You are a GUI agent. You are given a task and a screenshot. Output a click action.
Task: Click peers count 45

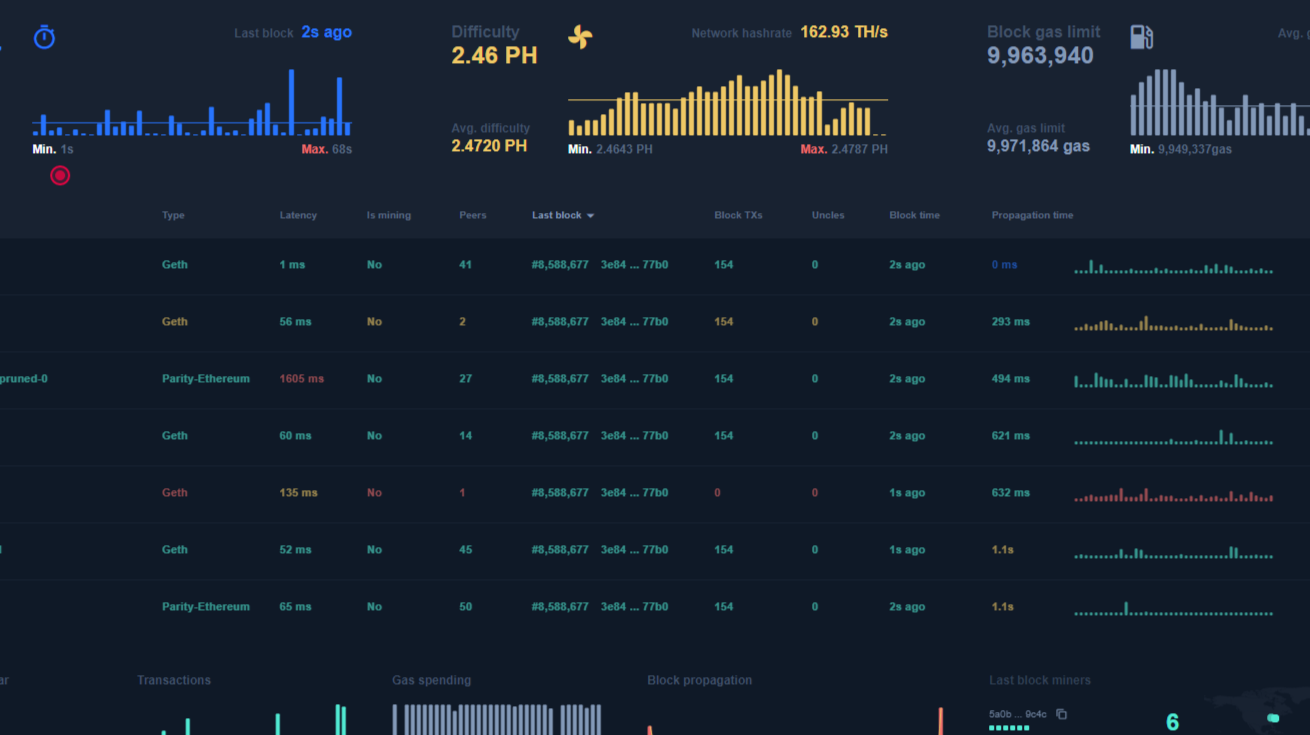tap(465, 550)
